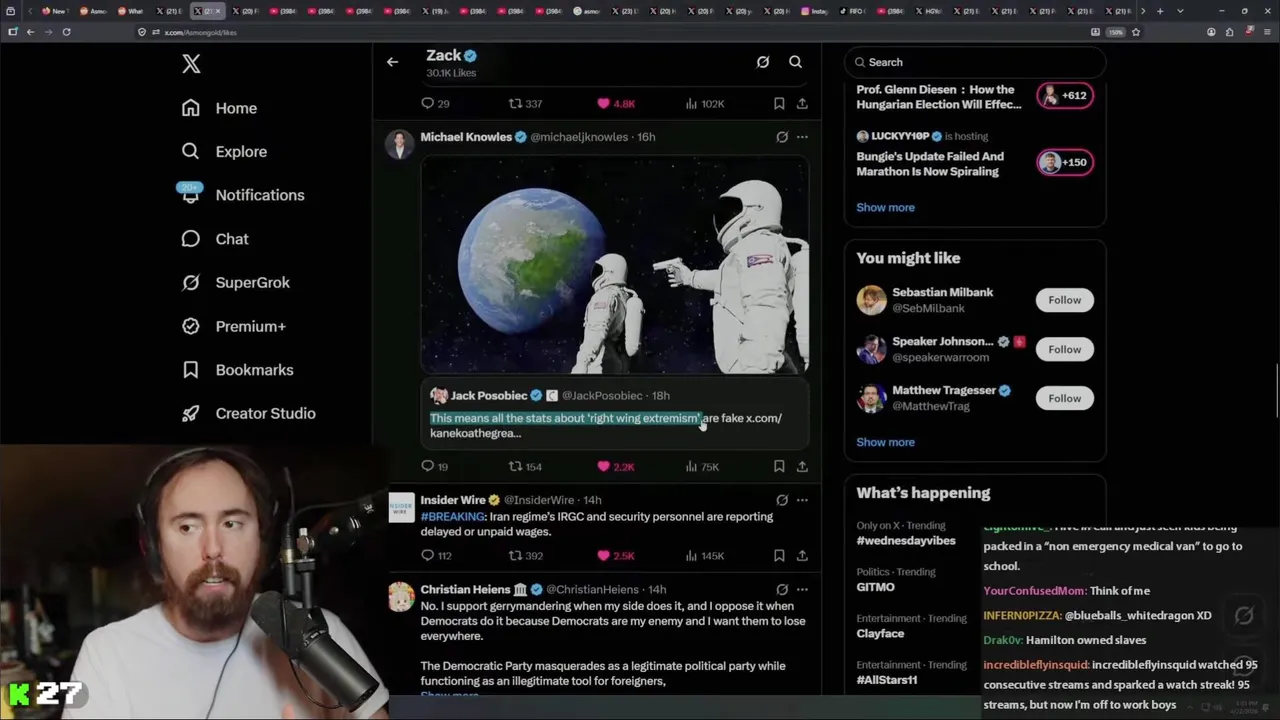Open the astronaut meme image
This screenshot has height=720, width=1280.
pyautogui.click(x=615, y=265)
